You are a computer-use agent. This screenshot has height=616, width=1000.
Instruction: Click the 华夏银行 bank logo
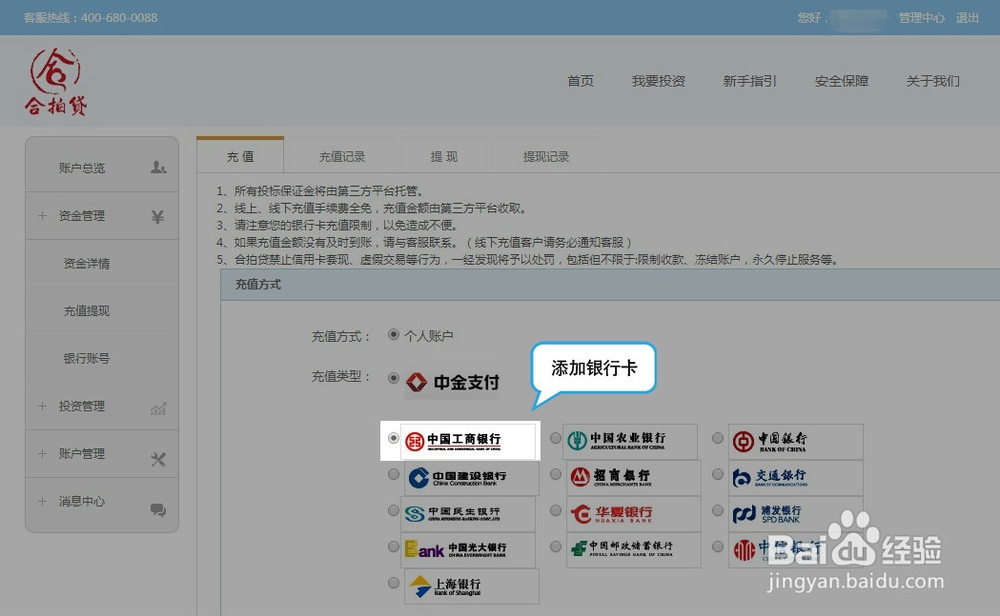[633, 514]
